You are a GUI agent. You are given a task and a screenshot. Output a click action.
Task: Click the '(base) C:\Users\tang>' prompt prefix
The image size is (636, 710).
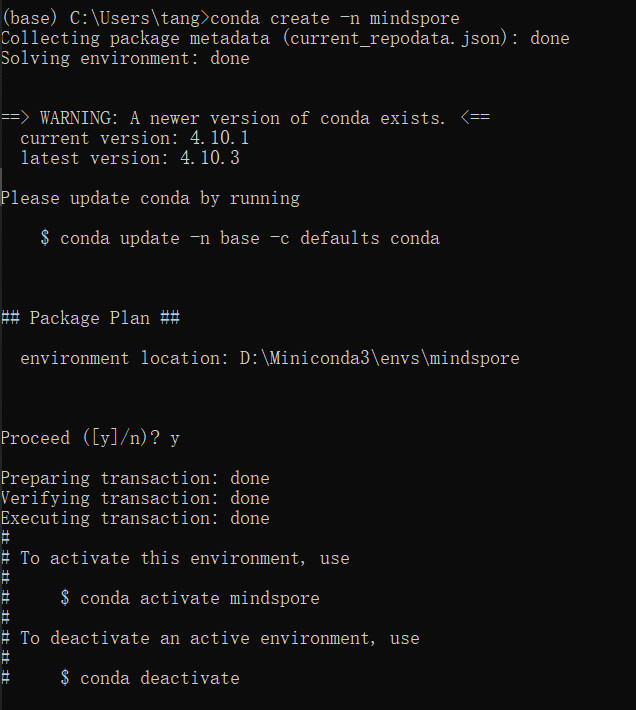[105, 19]
